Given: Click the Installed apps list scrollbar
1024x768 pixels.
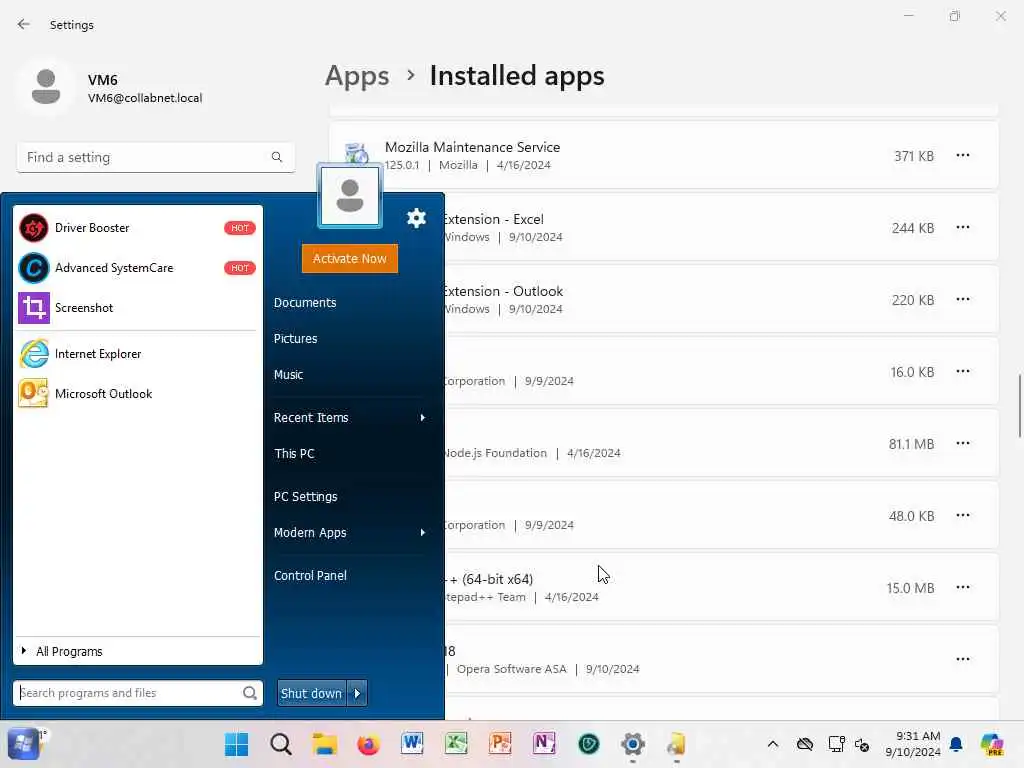Looking at the screenshot, I should (x=1019, y=406).
